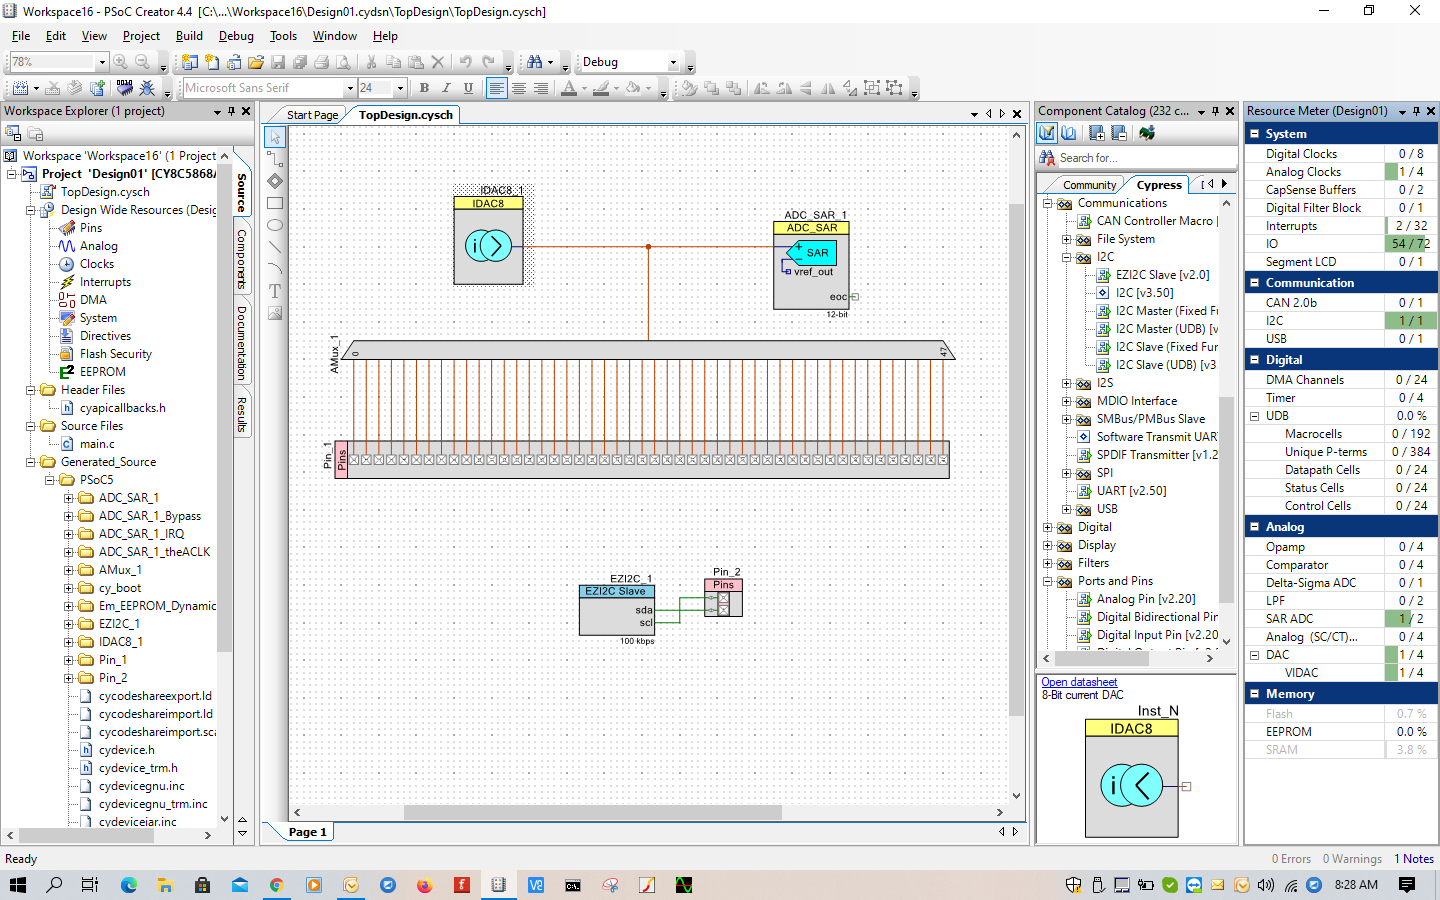Viewport: 1440px width, 900px height.
Task: Click the Program chip icon
Action: (x=124, y=88)
